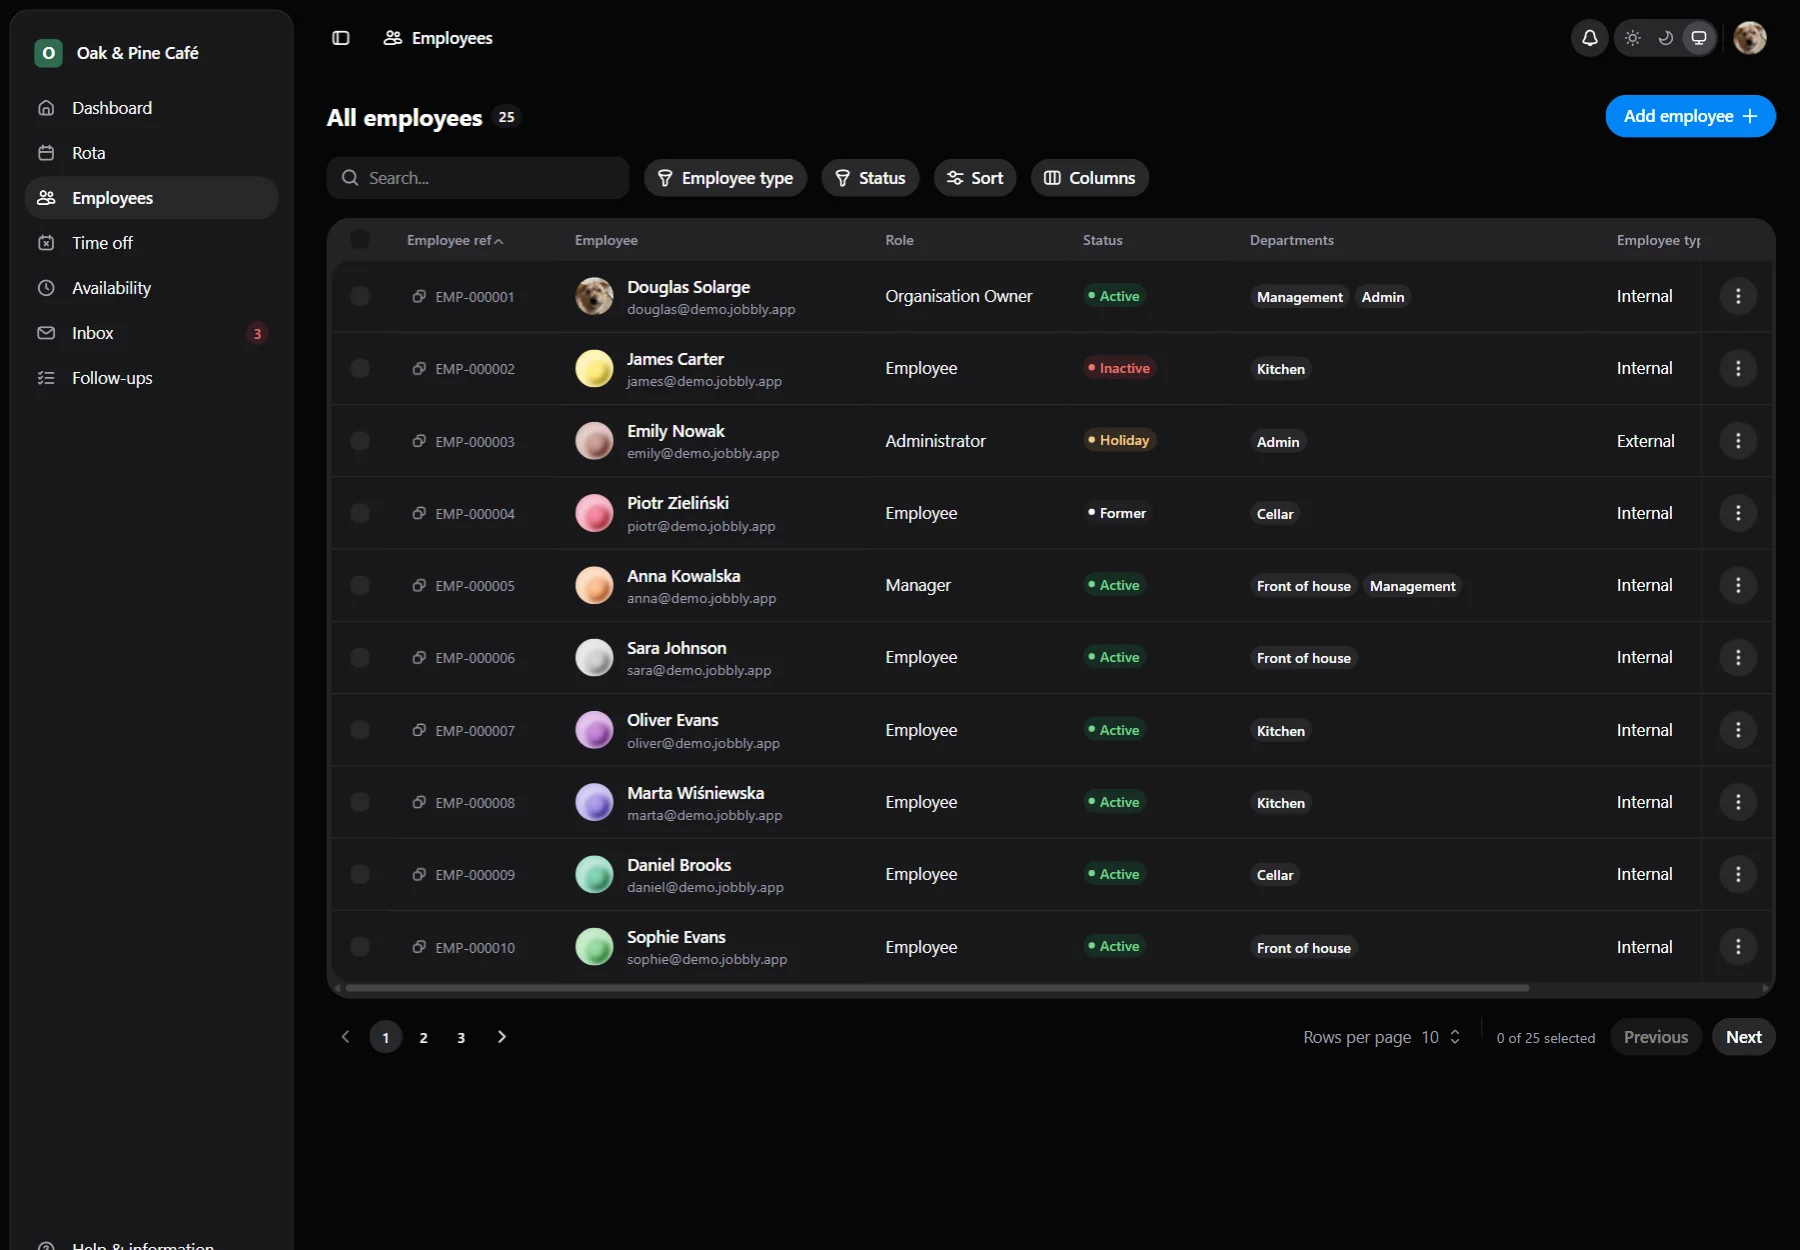Screen dimensions: 1800x1250
Task: Open the Sort options
Action: tap(975, 178)
